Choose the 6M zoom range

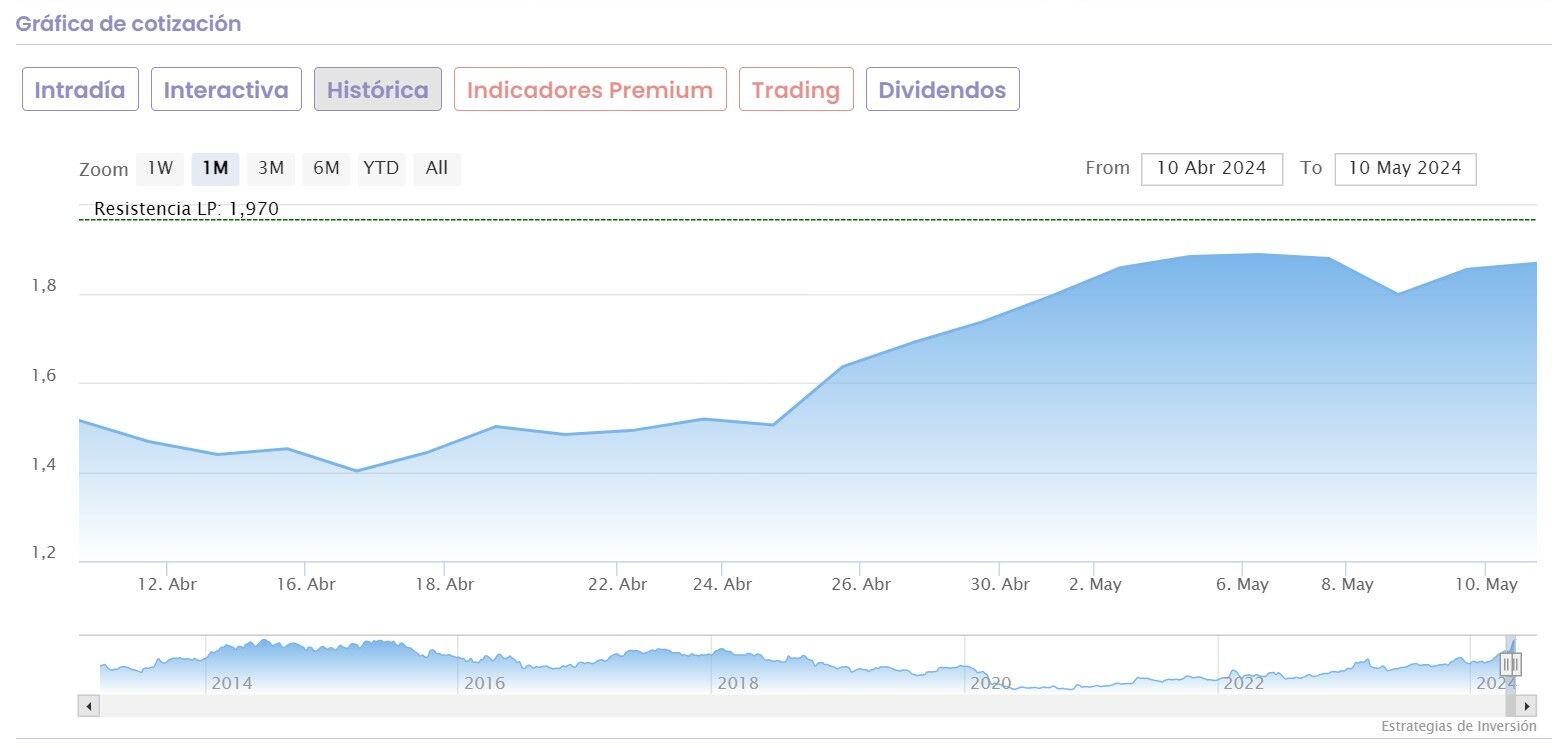point(326,169)
